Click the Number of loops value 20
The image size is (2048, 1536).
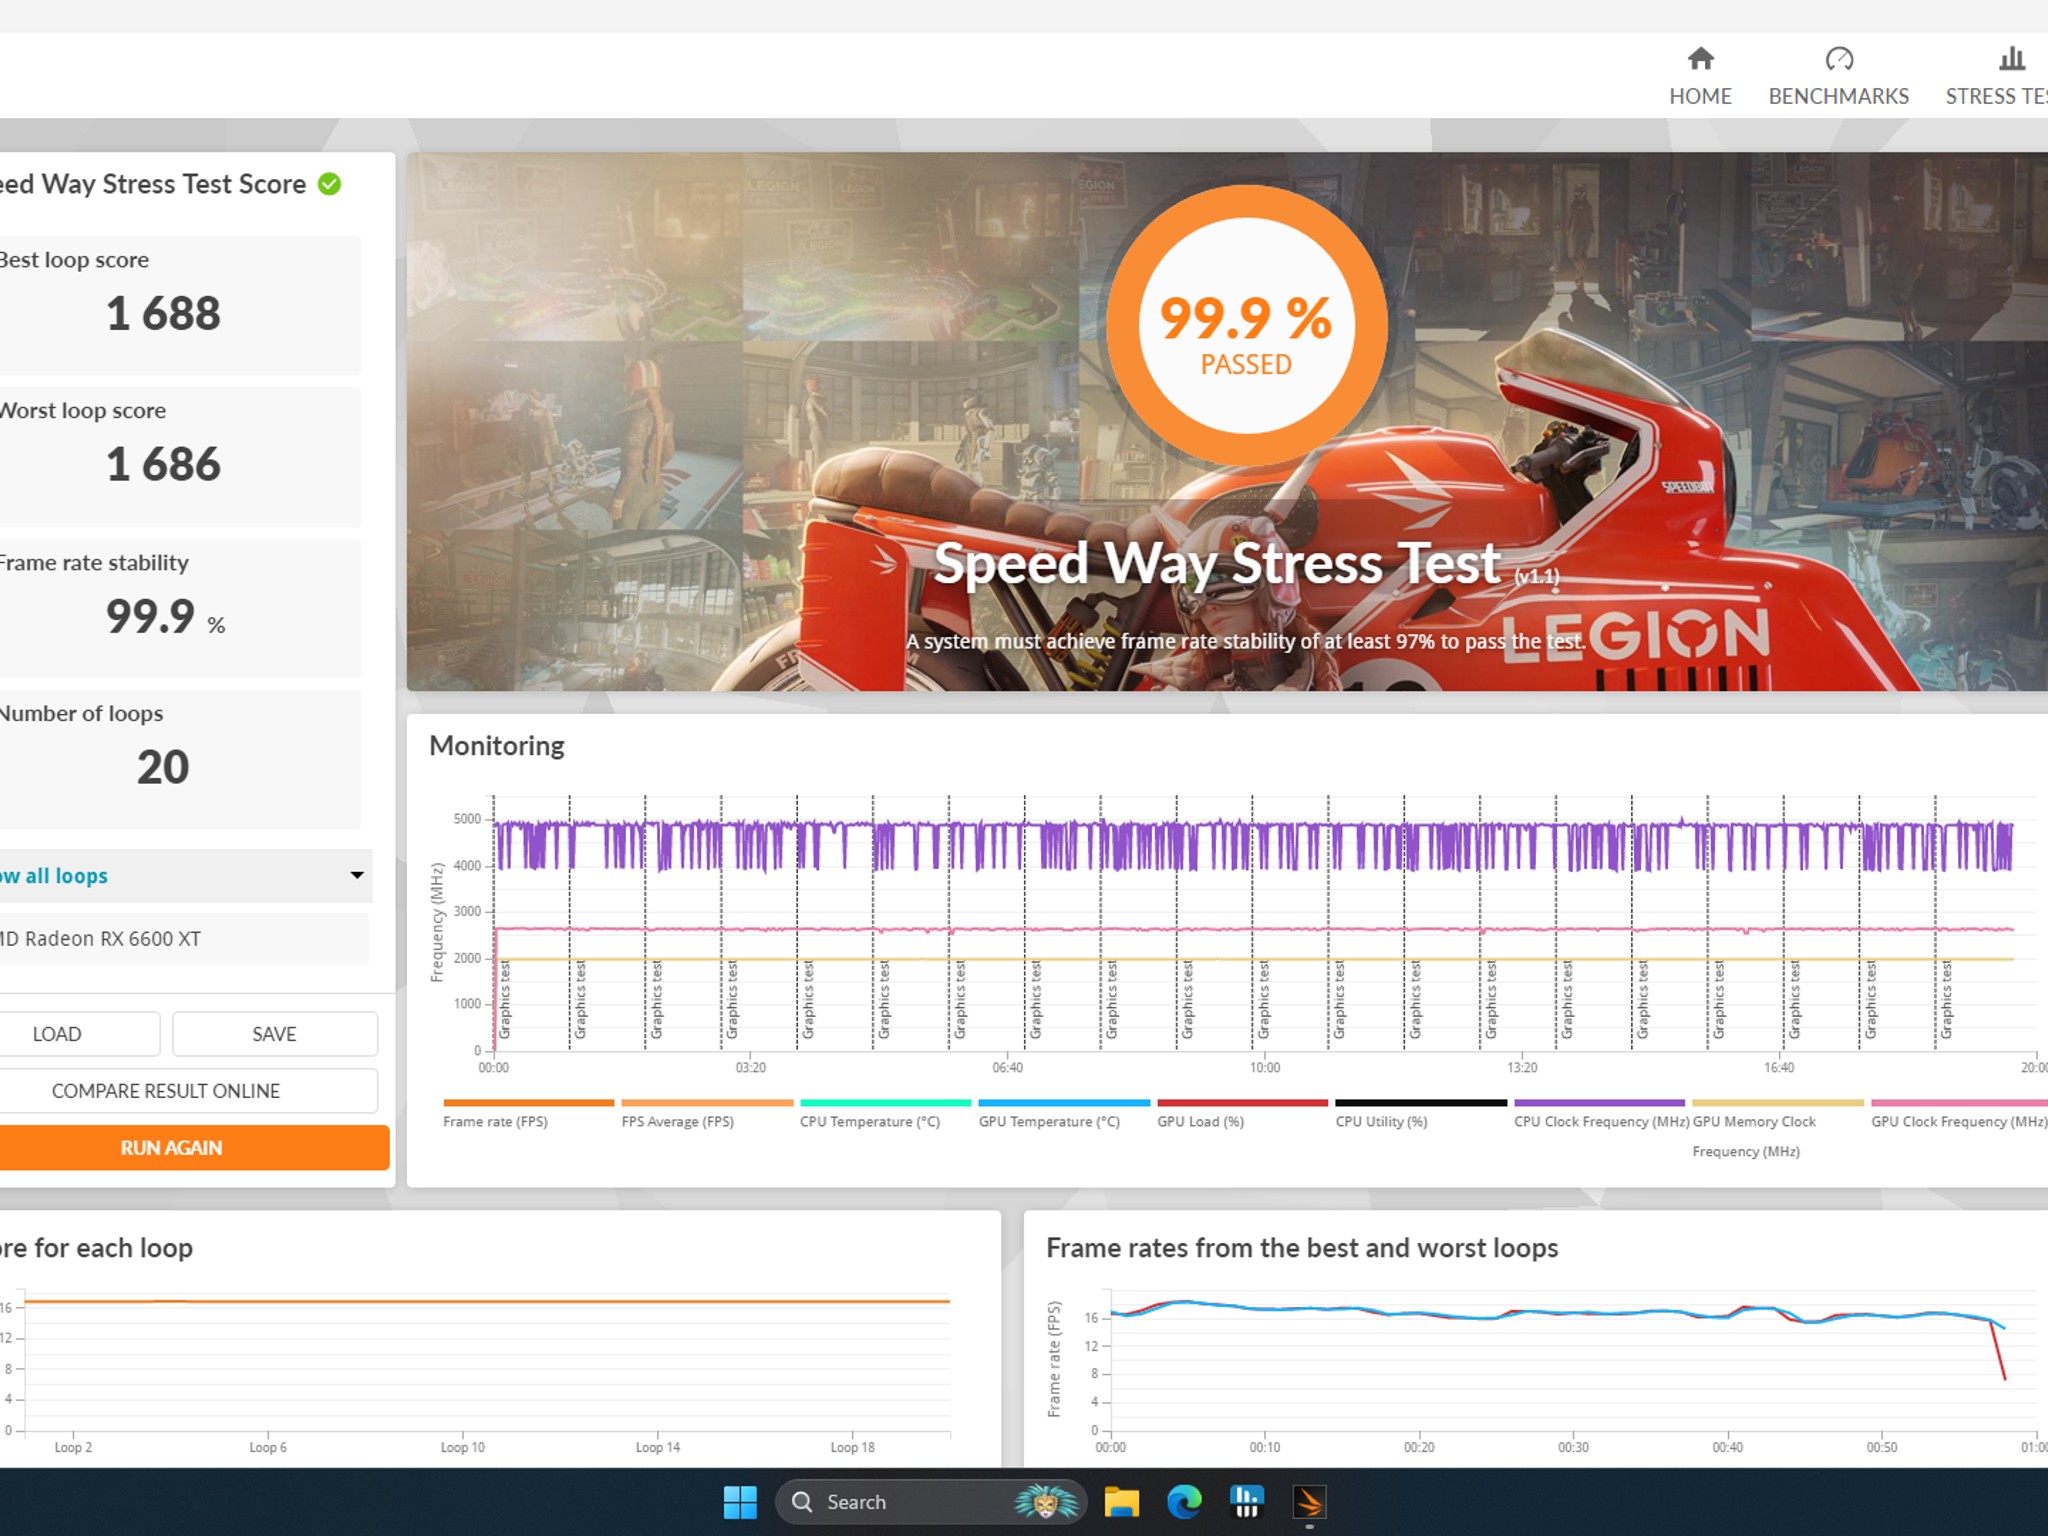163,767
